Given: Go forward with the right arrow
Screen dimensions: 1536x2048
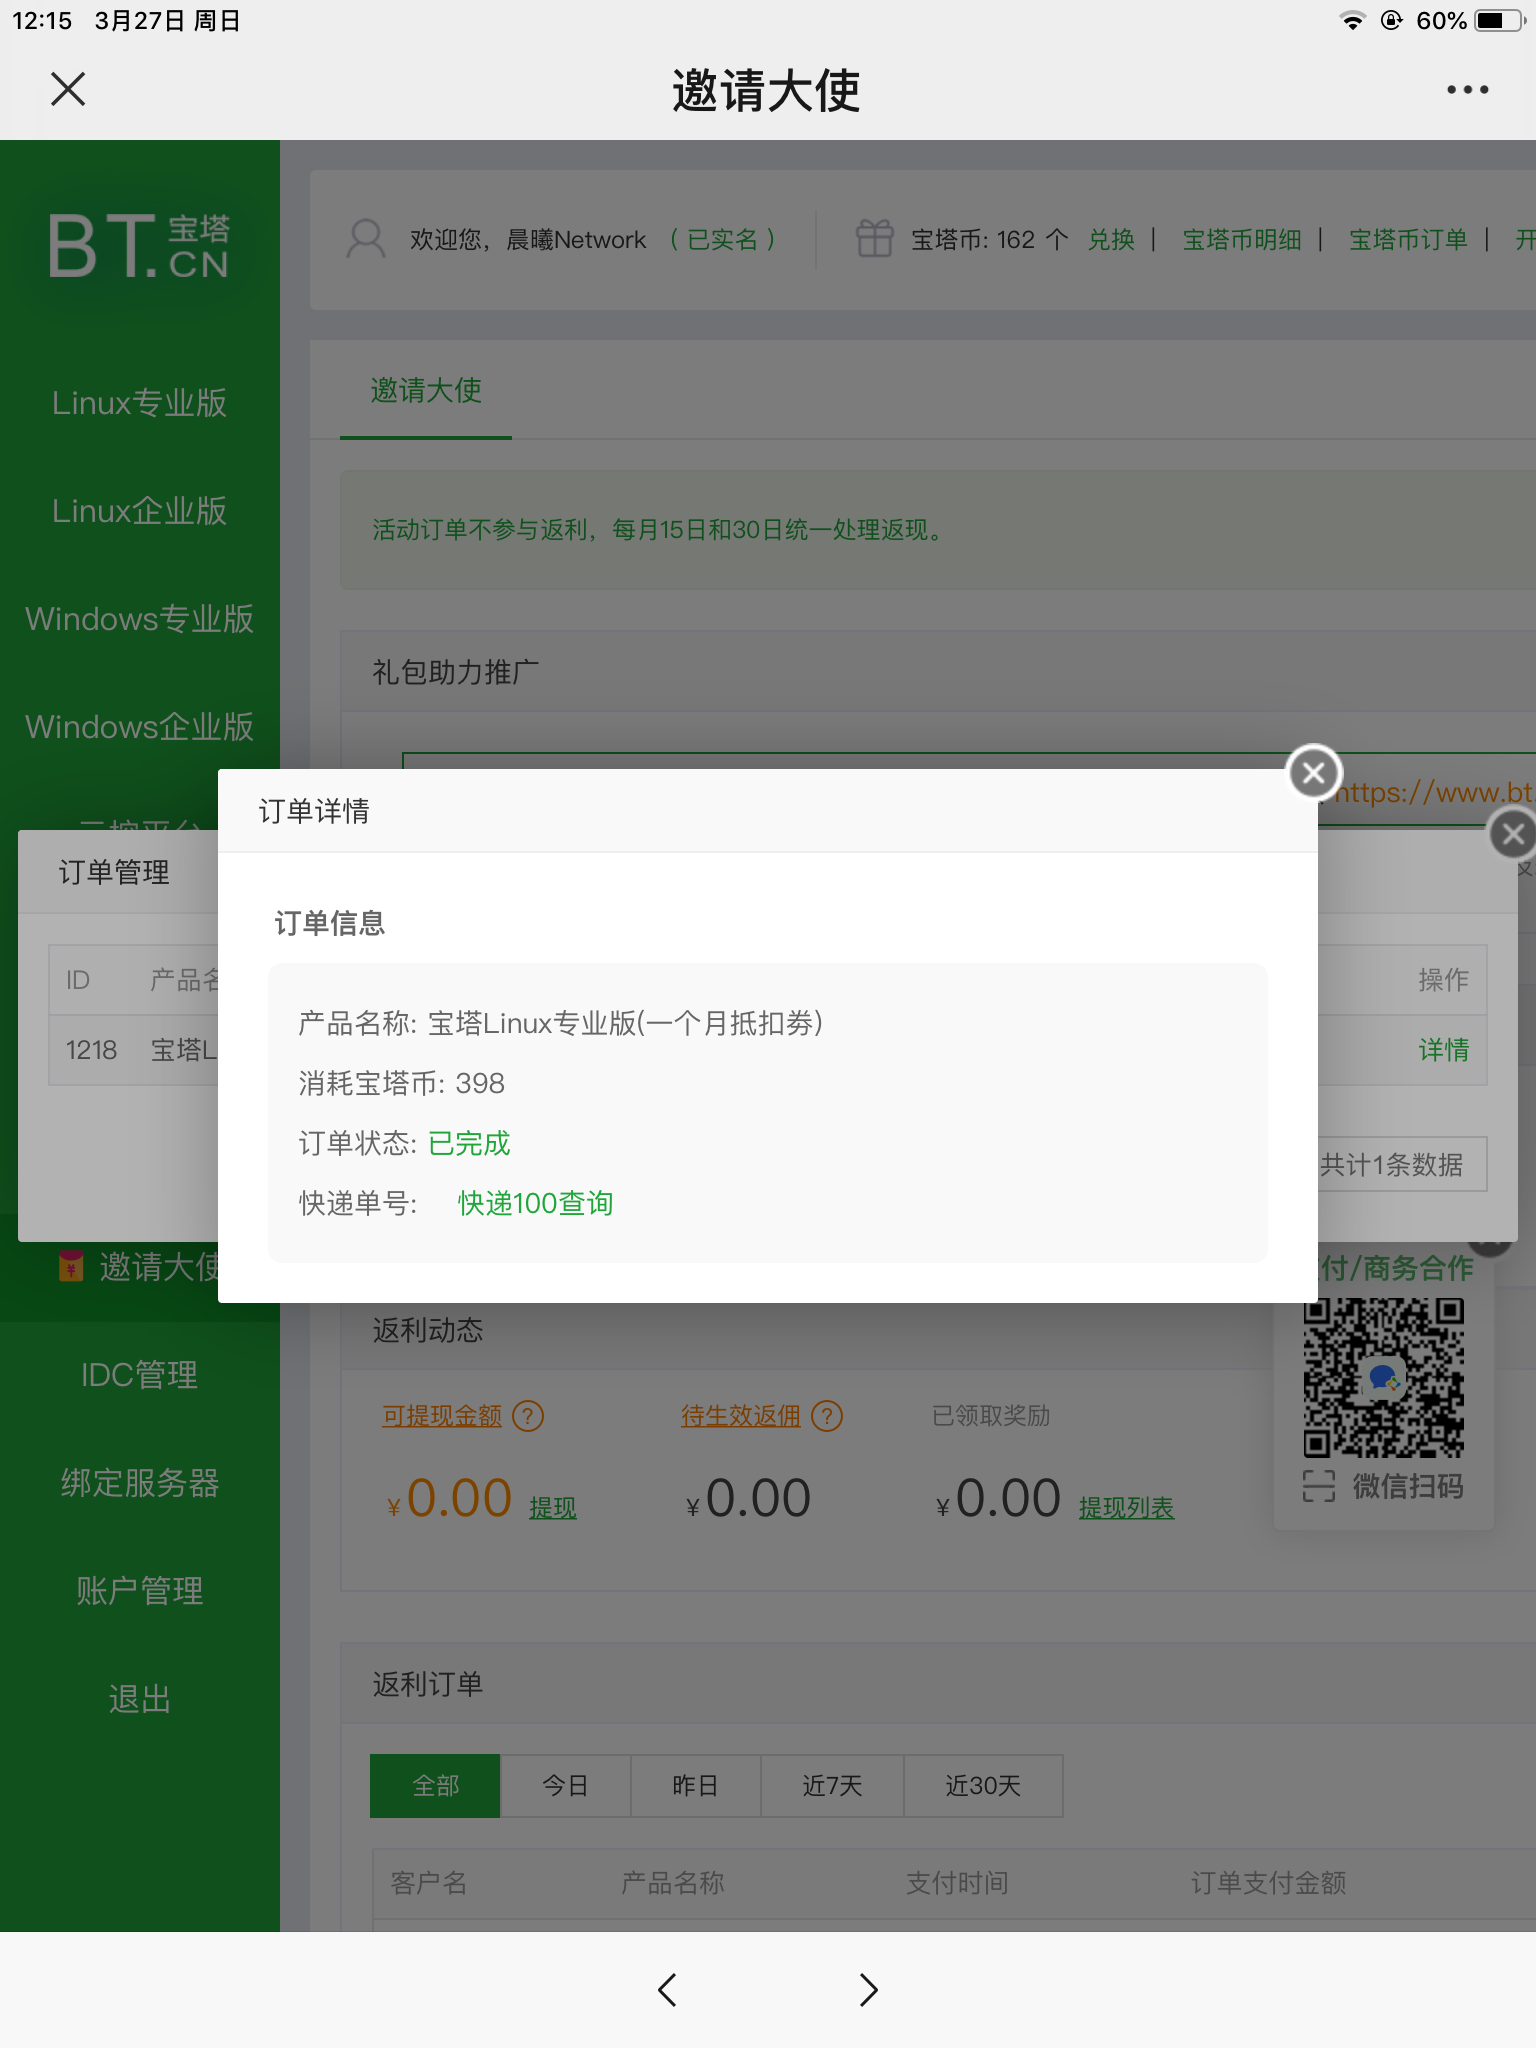Looking at the screenshot, I should click(x=868, y=1989).
